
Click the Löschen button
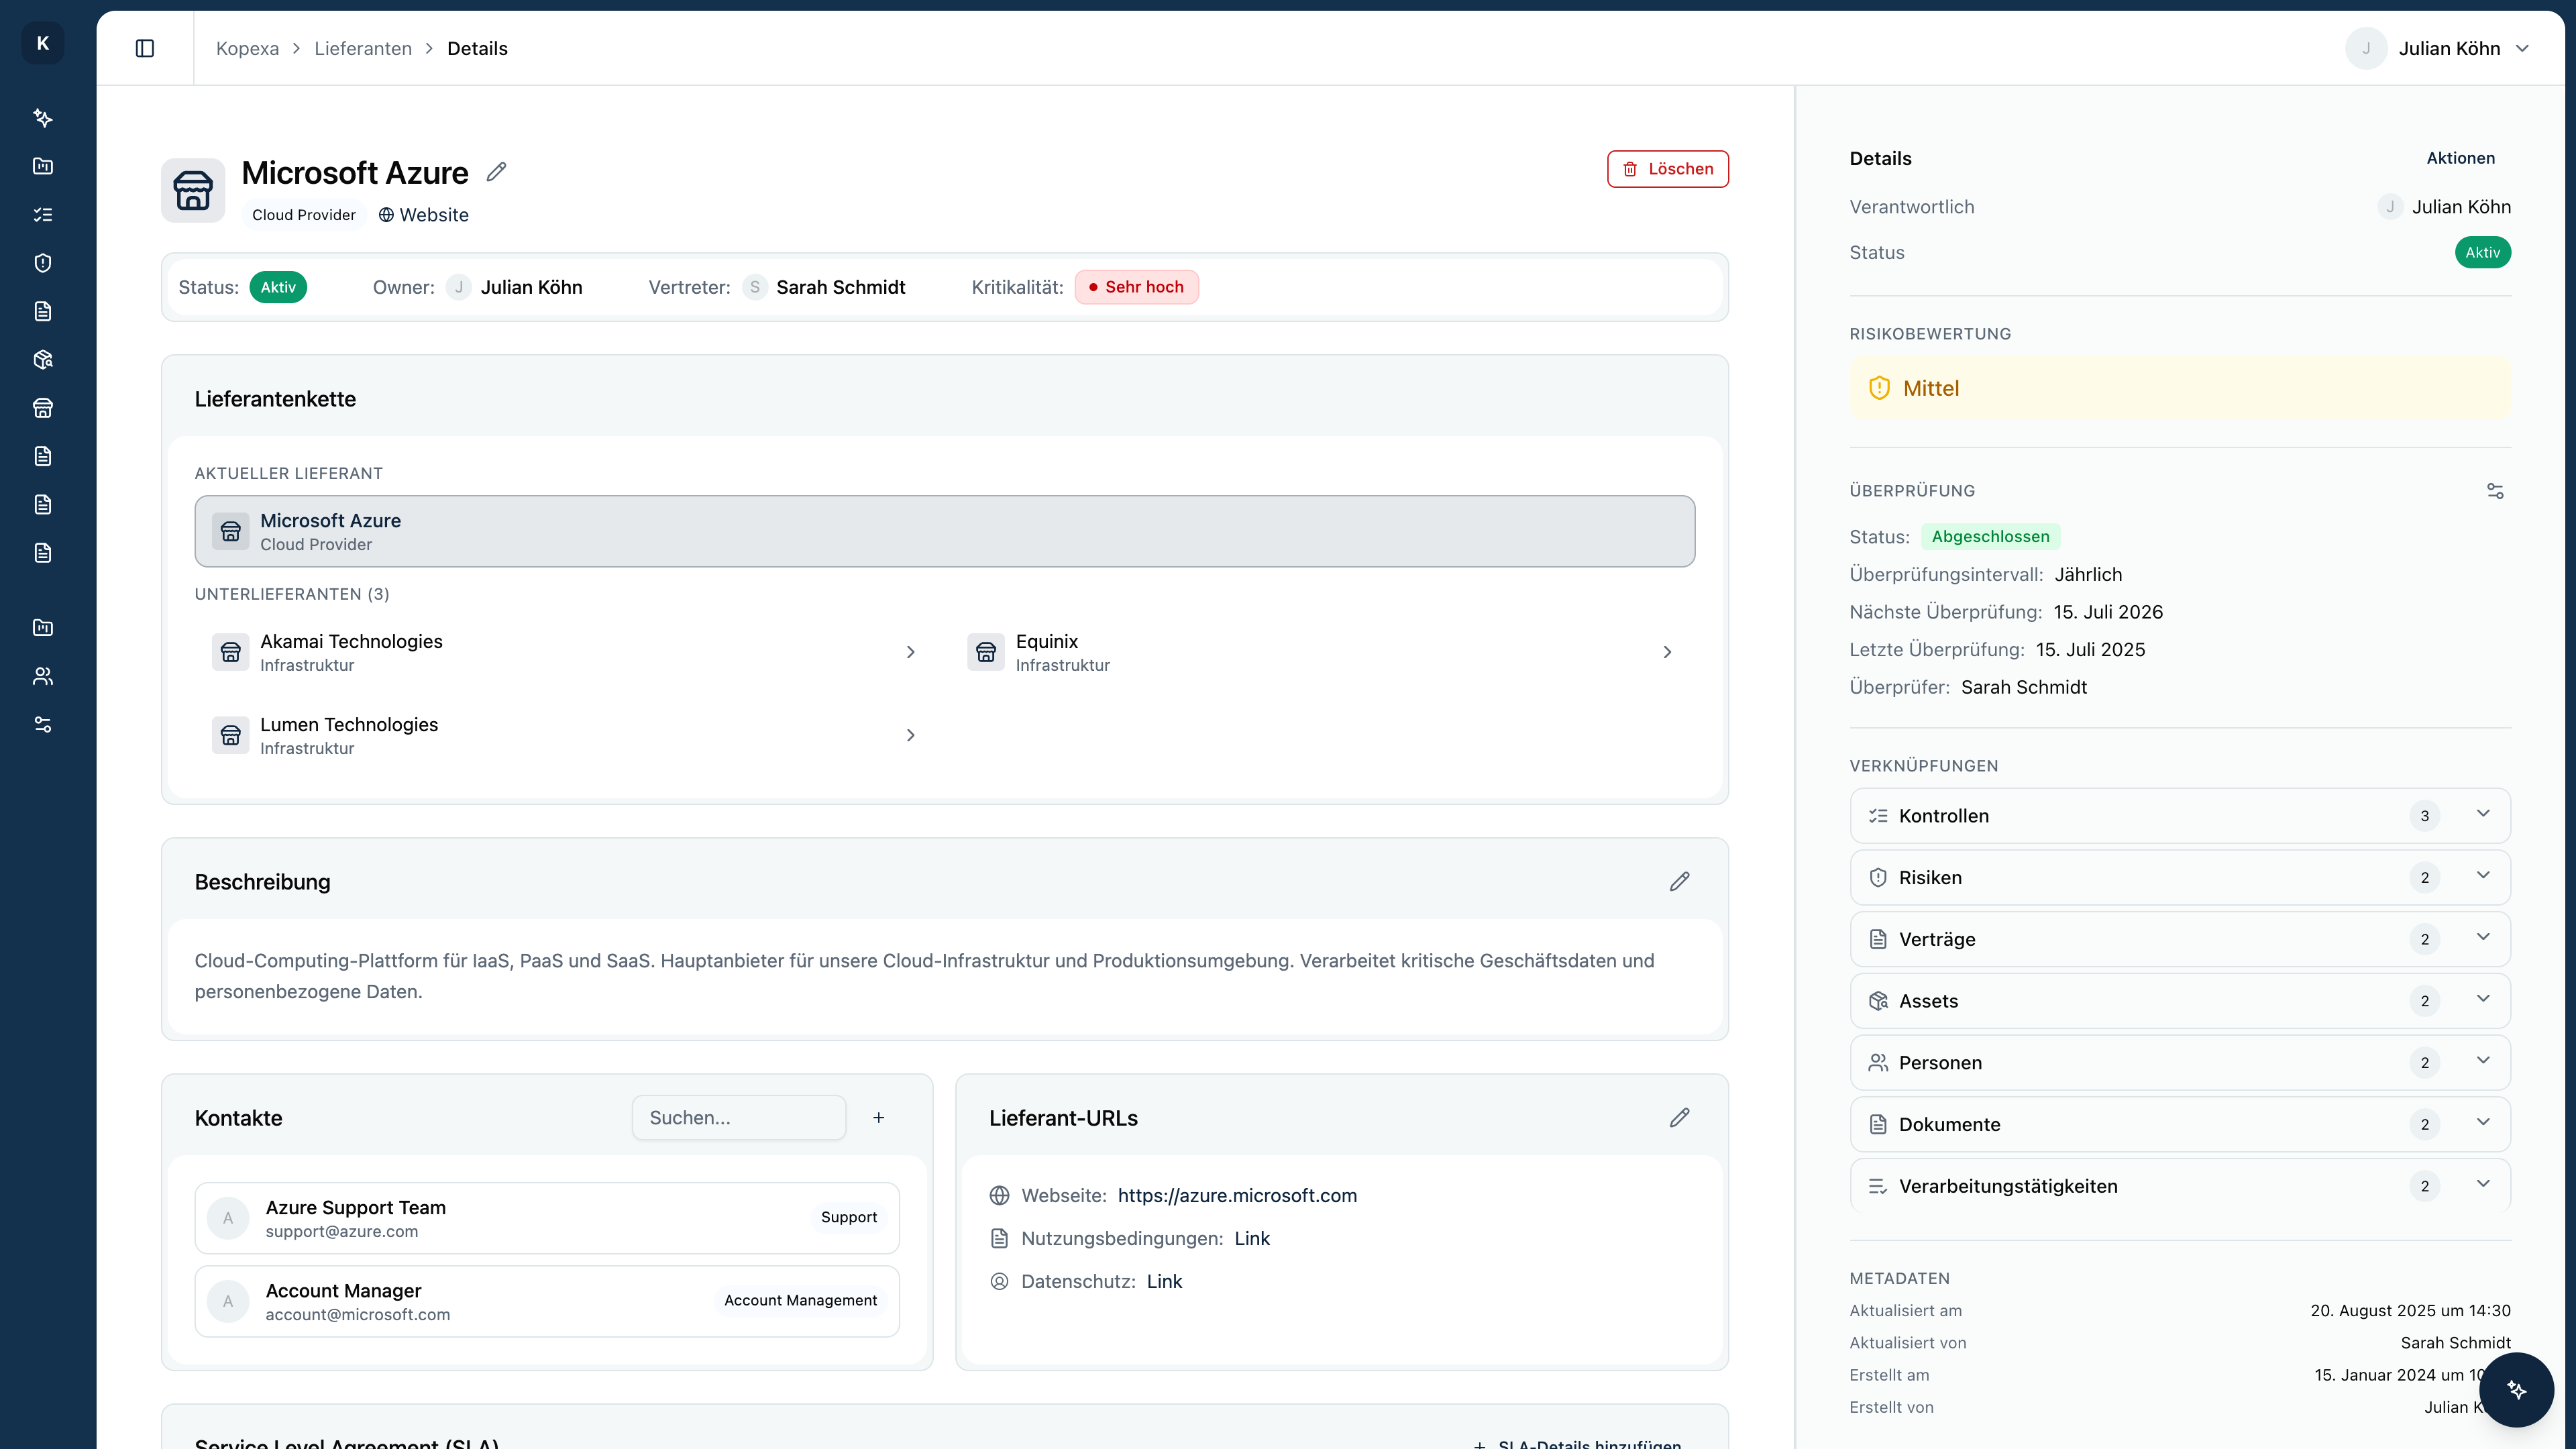pos(1667,169)
